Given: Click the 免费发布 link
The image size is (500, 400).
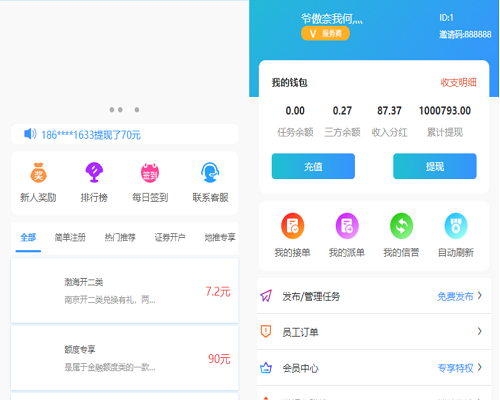Looking at the screenshot, I should point(455,296).
